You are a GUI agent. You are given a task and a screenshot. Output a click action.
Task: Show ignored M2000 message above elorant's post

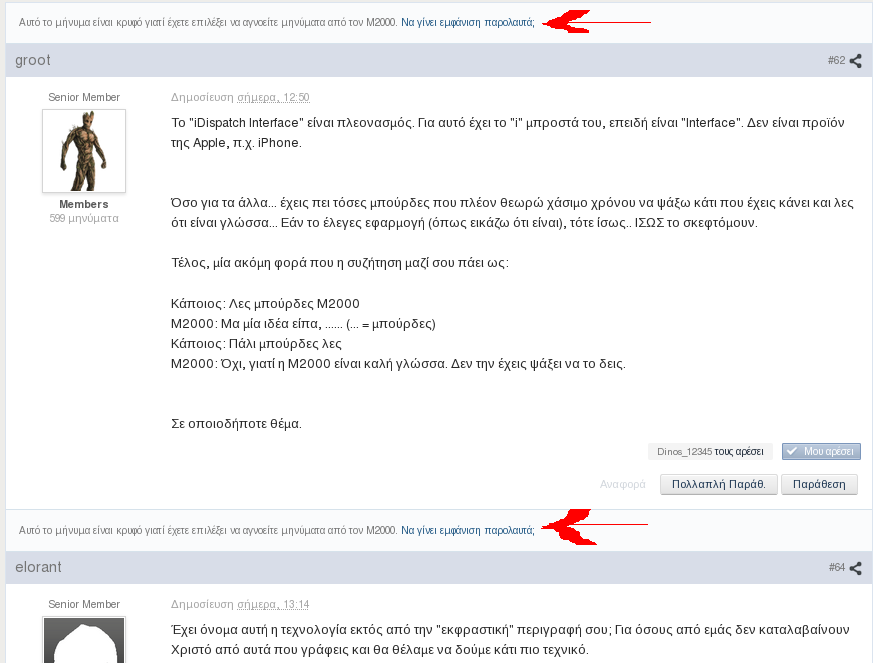click(x=468, y=531)
